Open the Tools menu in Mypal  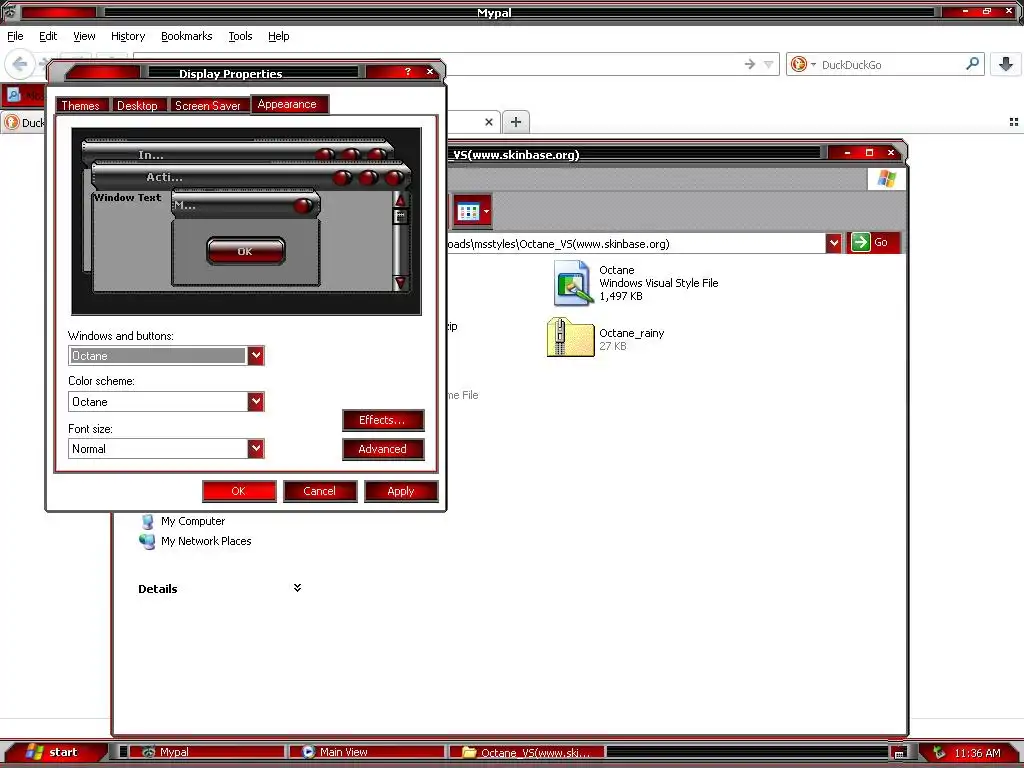[240, 36]
